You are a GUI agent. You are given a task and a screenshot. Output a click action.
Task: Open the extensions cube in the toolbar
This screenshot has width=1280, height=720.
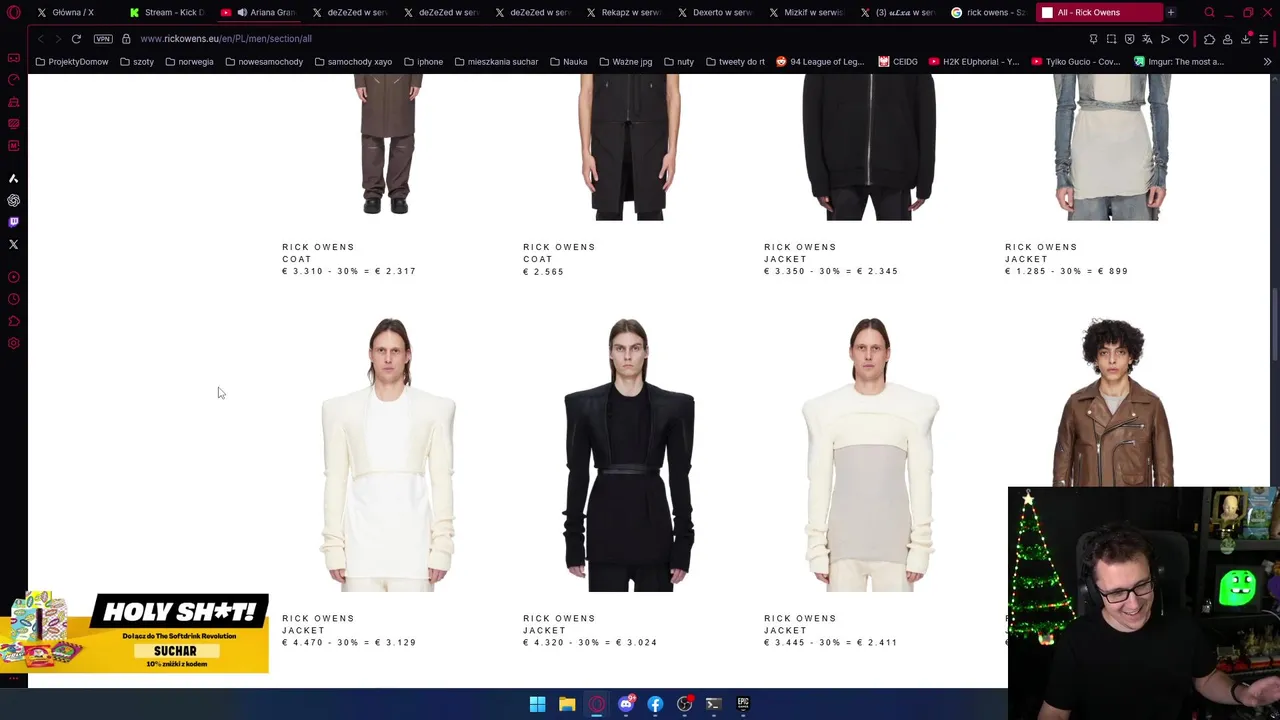[1209, 39]
